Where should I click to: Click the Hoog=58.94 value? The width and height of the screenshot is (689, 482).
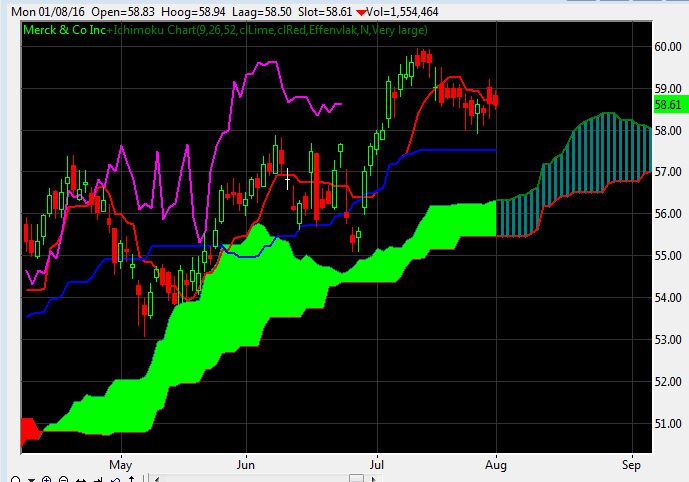coord(193,11)
